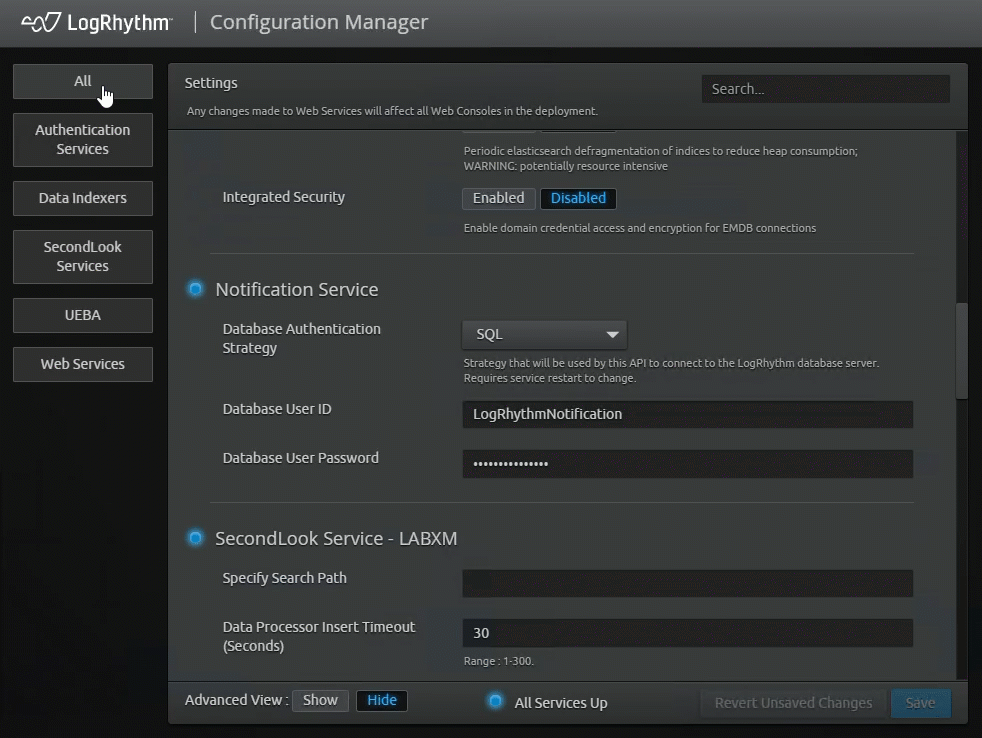
Task: Select the UEBA category
Action: click(x=82, y=315)
